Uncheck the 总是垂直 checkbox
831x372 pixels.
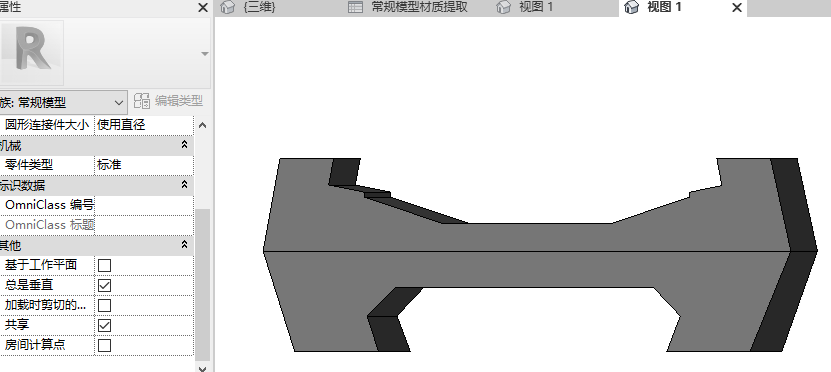coord(105,285)
